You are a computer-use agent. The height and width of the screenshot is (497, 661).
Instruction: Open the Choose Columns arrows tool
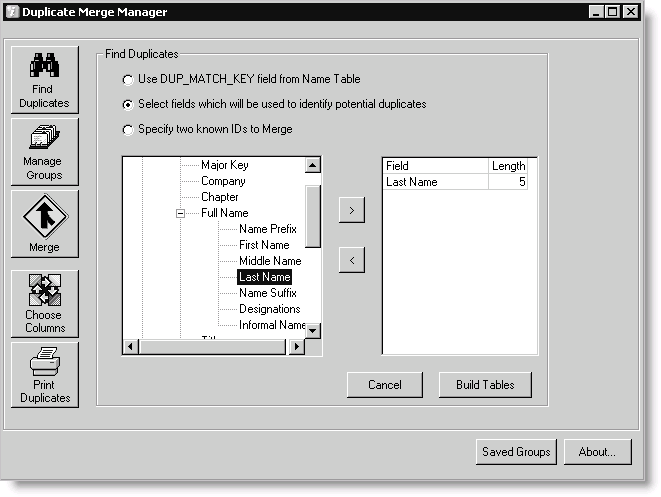click(45, 304)
